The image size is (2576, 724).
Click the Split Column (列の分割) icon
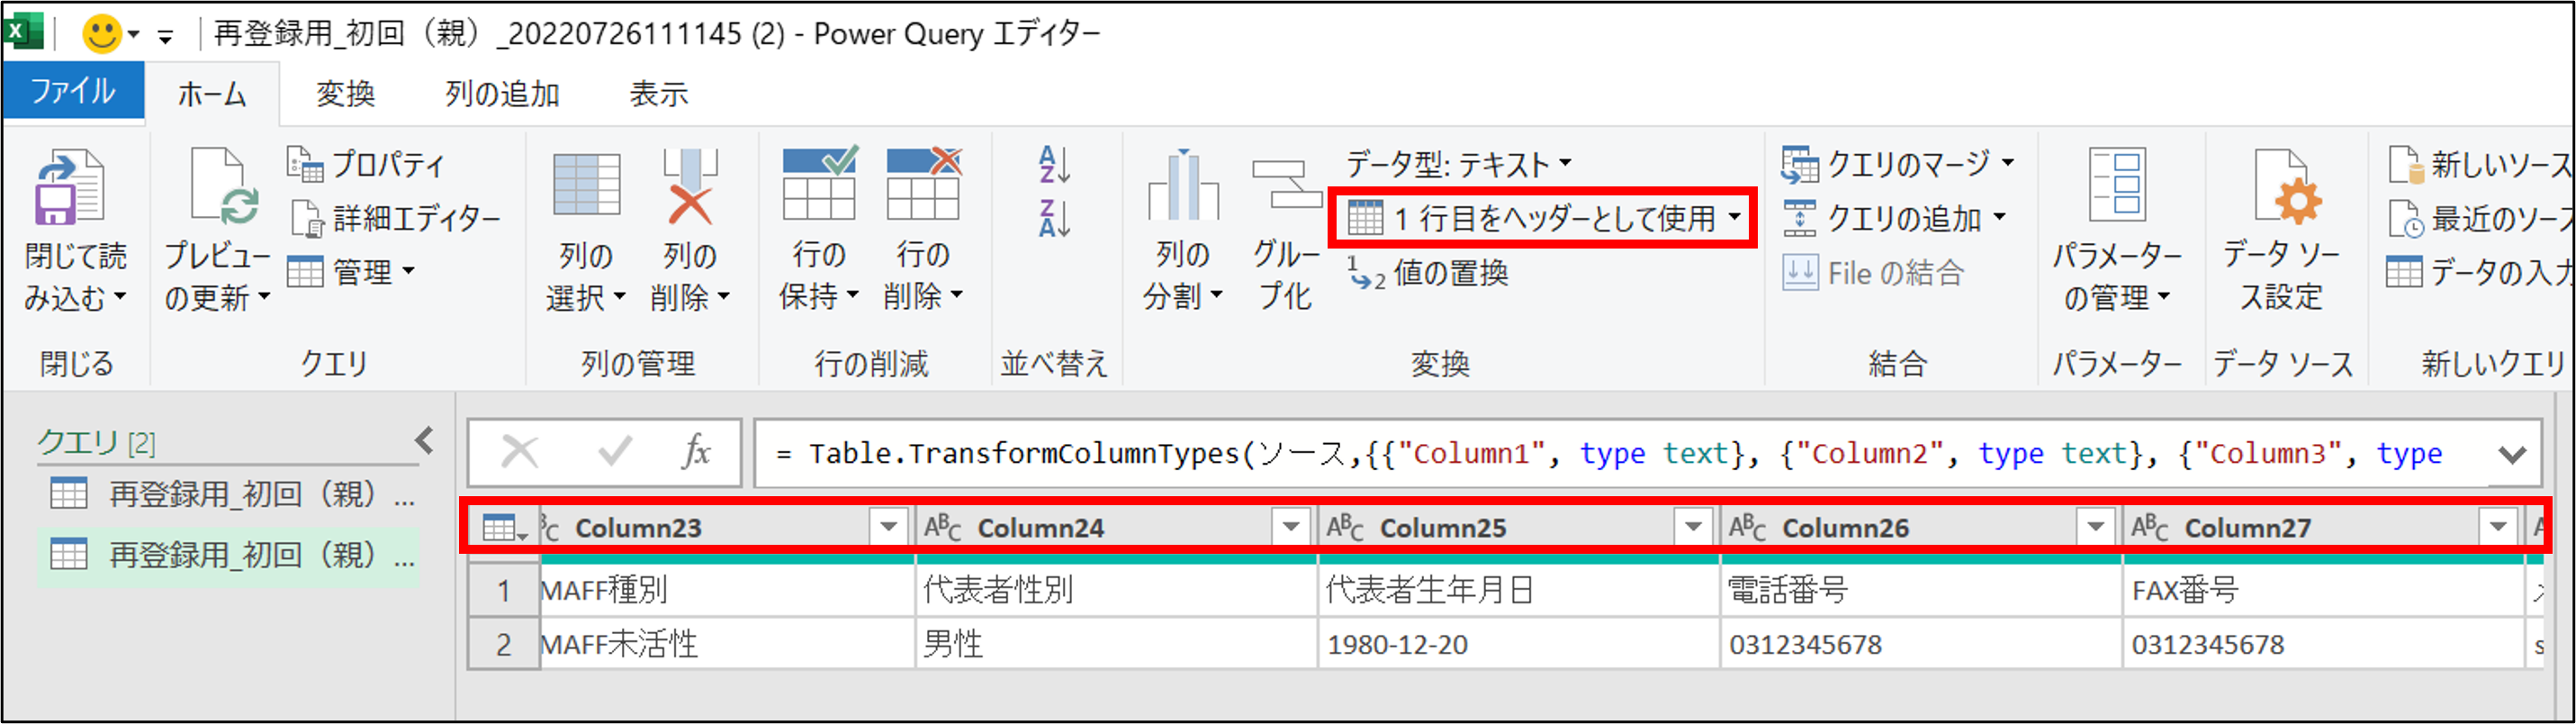[x=1183, y=186]
